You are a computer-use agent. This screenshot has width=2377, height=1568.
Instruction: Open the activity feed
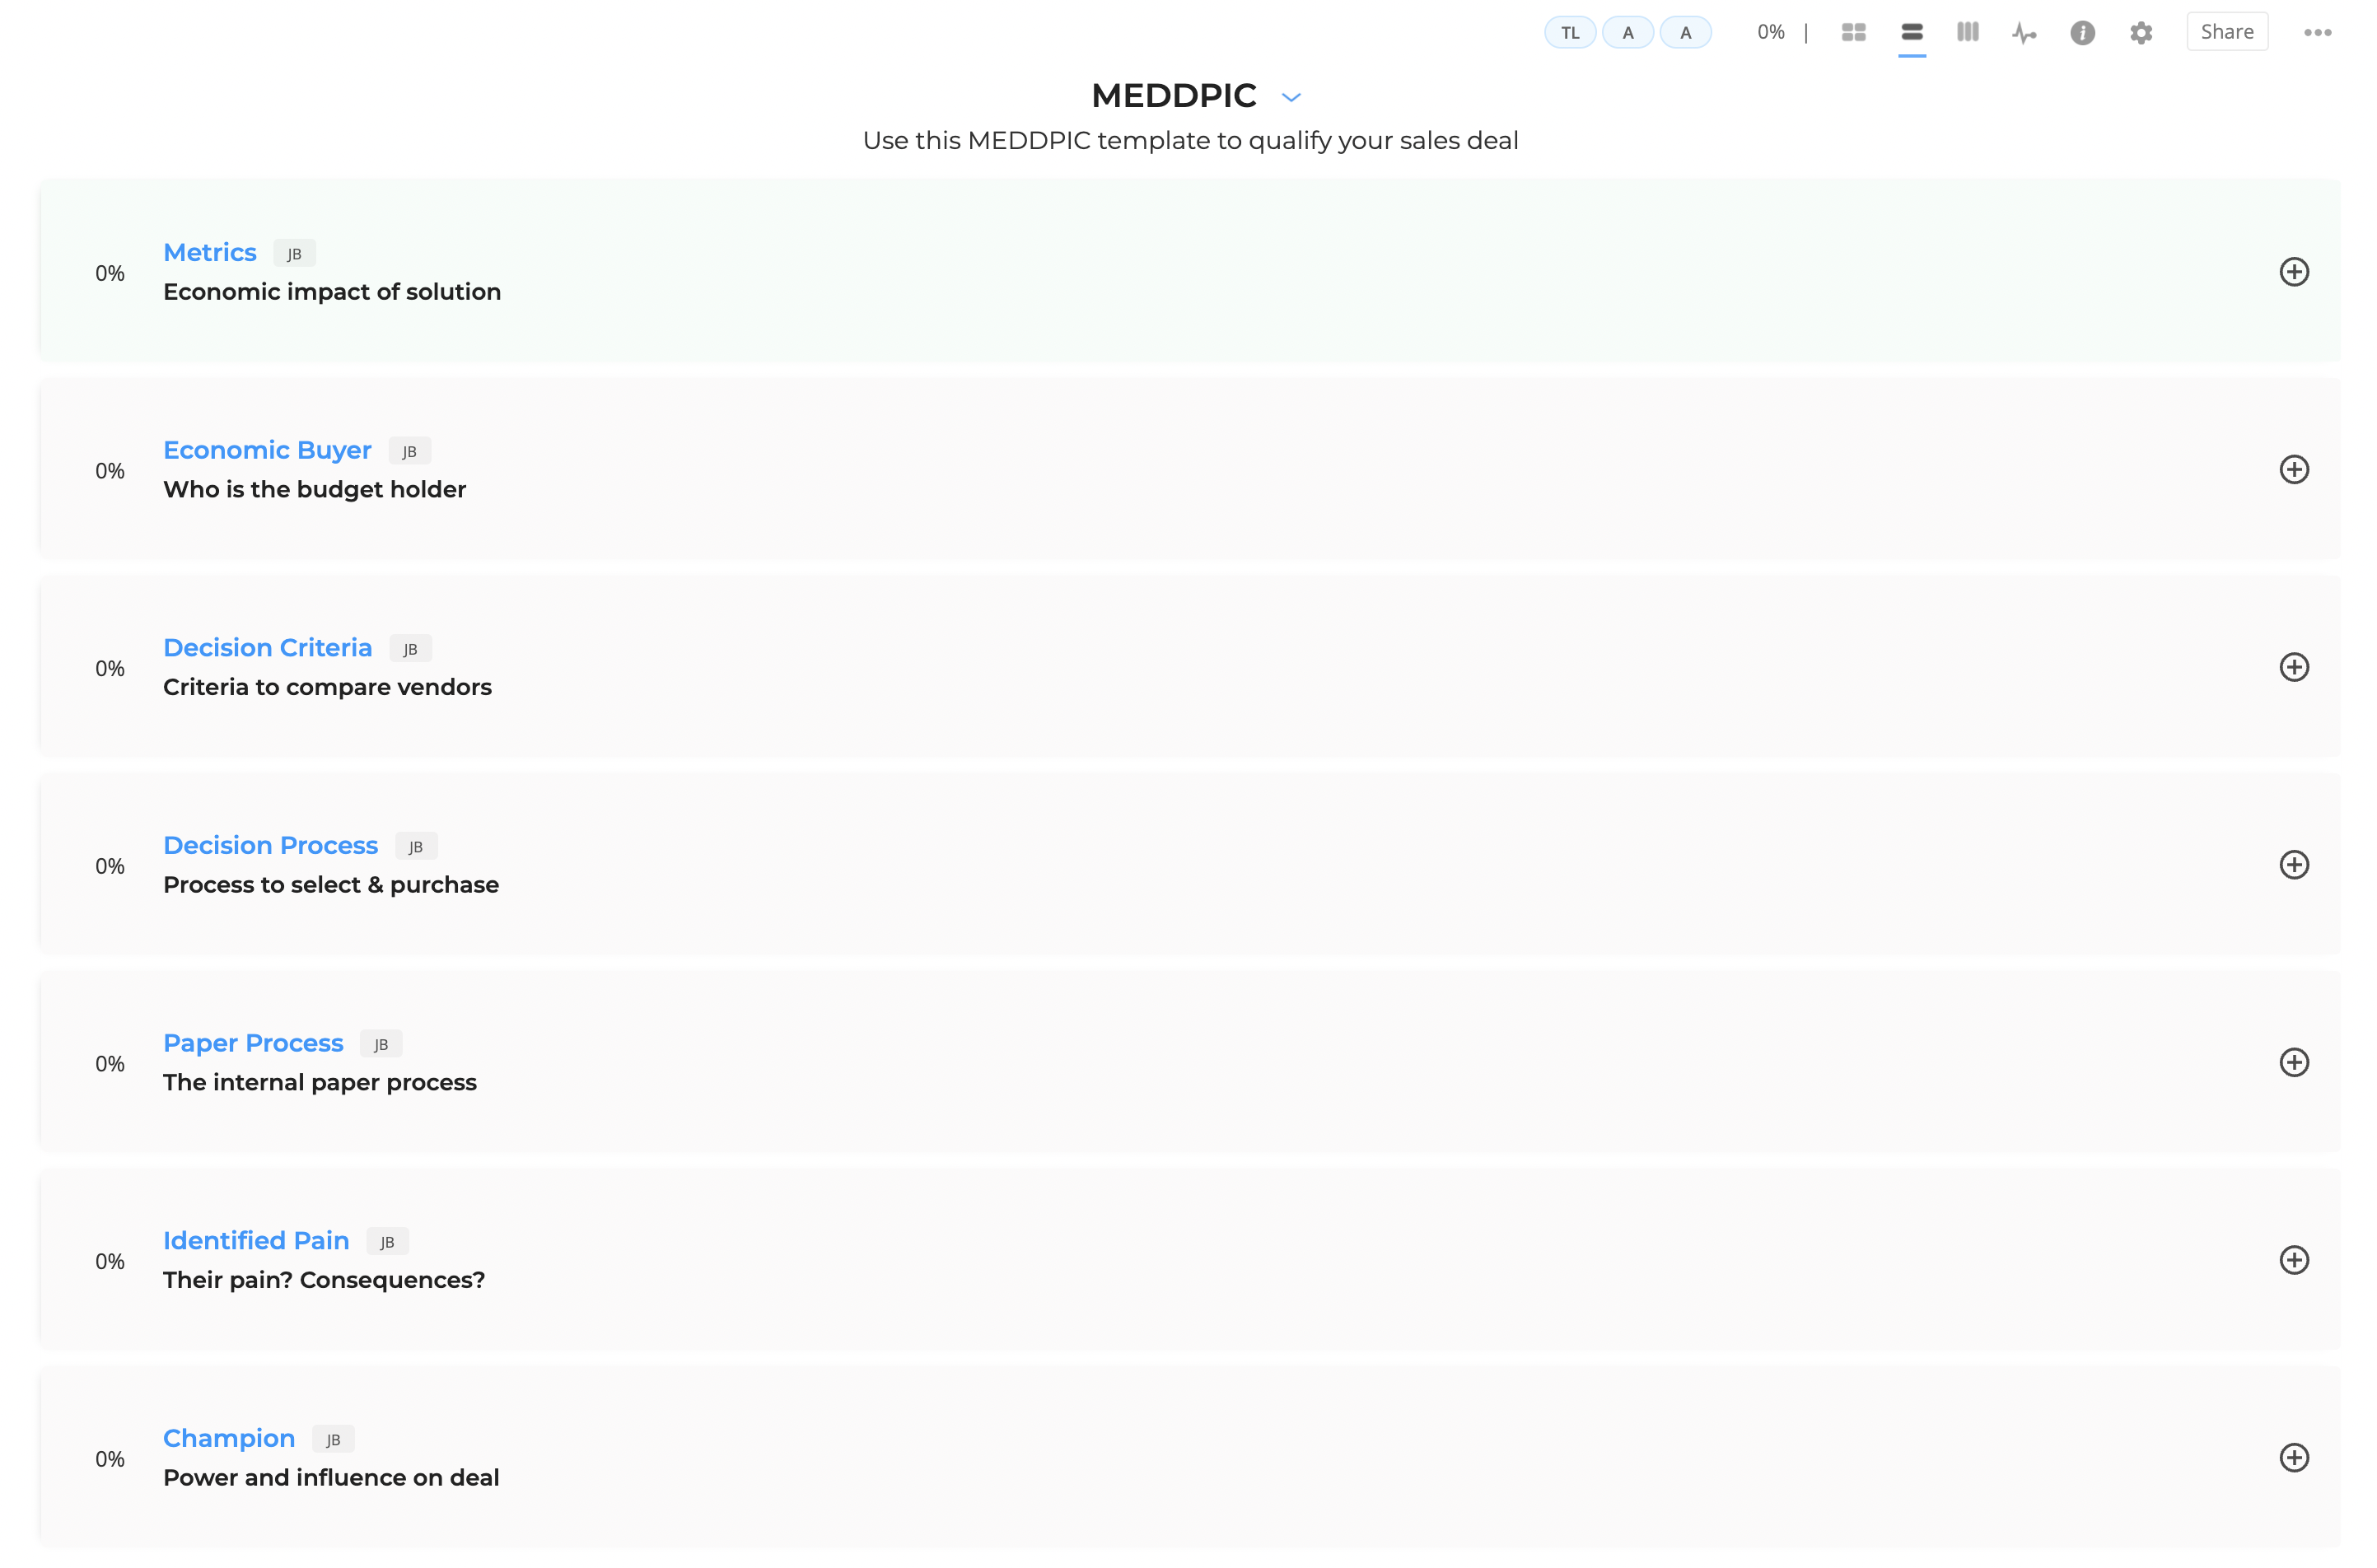2024,32
